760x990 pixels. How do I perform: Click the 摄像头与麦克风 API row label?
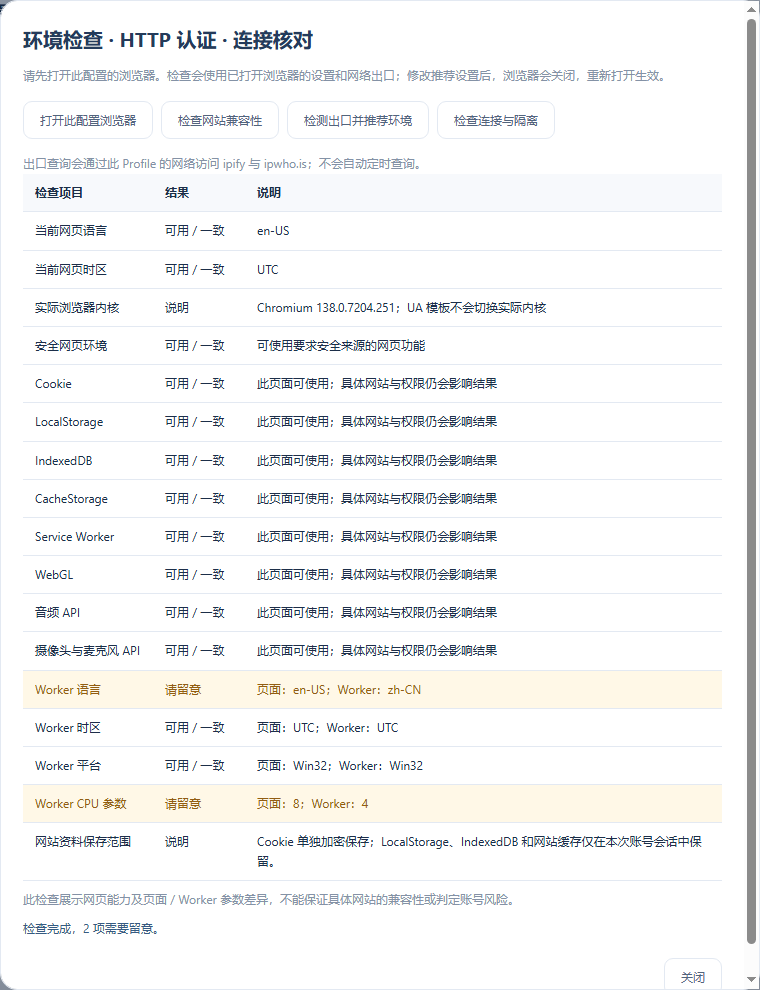point(87,650)
